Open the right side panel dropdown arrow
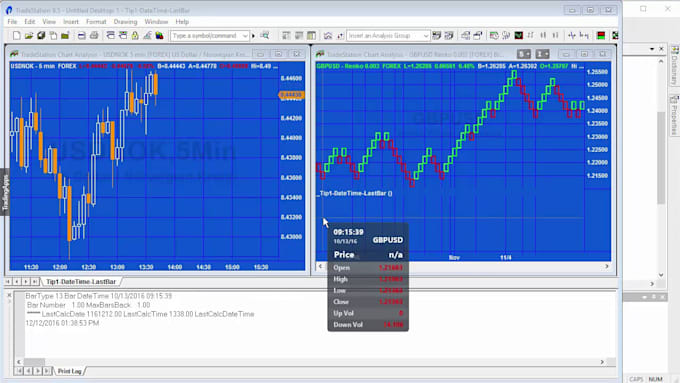Screen dimensions: 680x383 [652, 49]
